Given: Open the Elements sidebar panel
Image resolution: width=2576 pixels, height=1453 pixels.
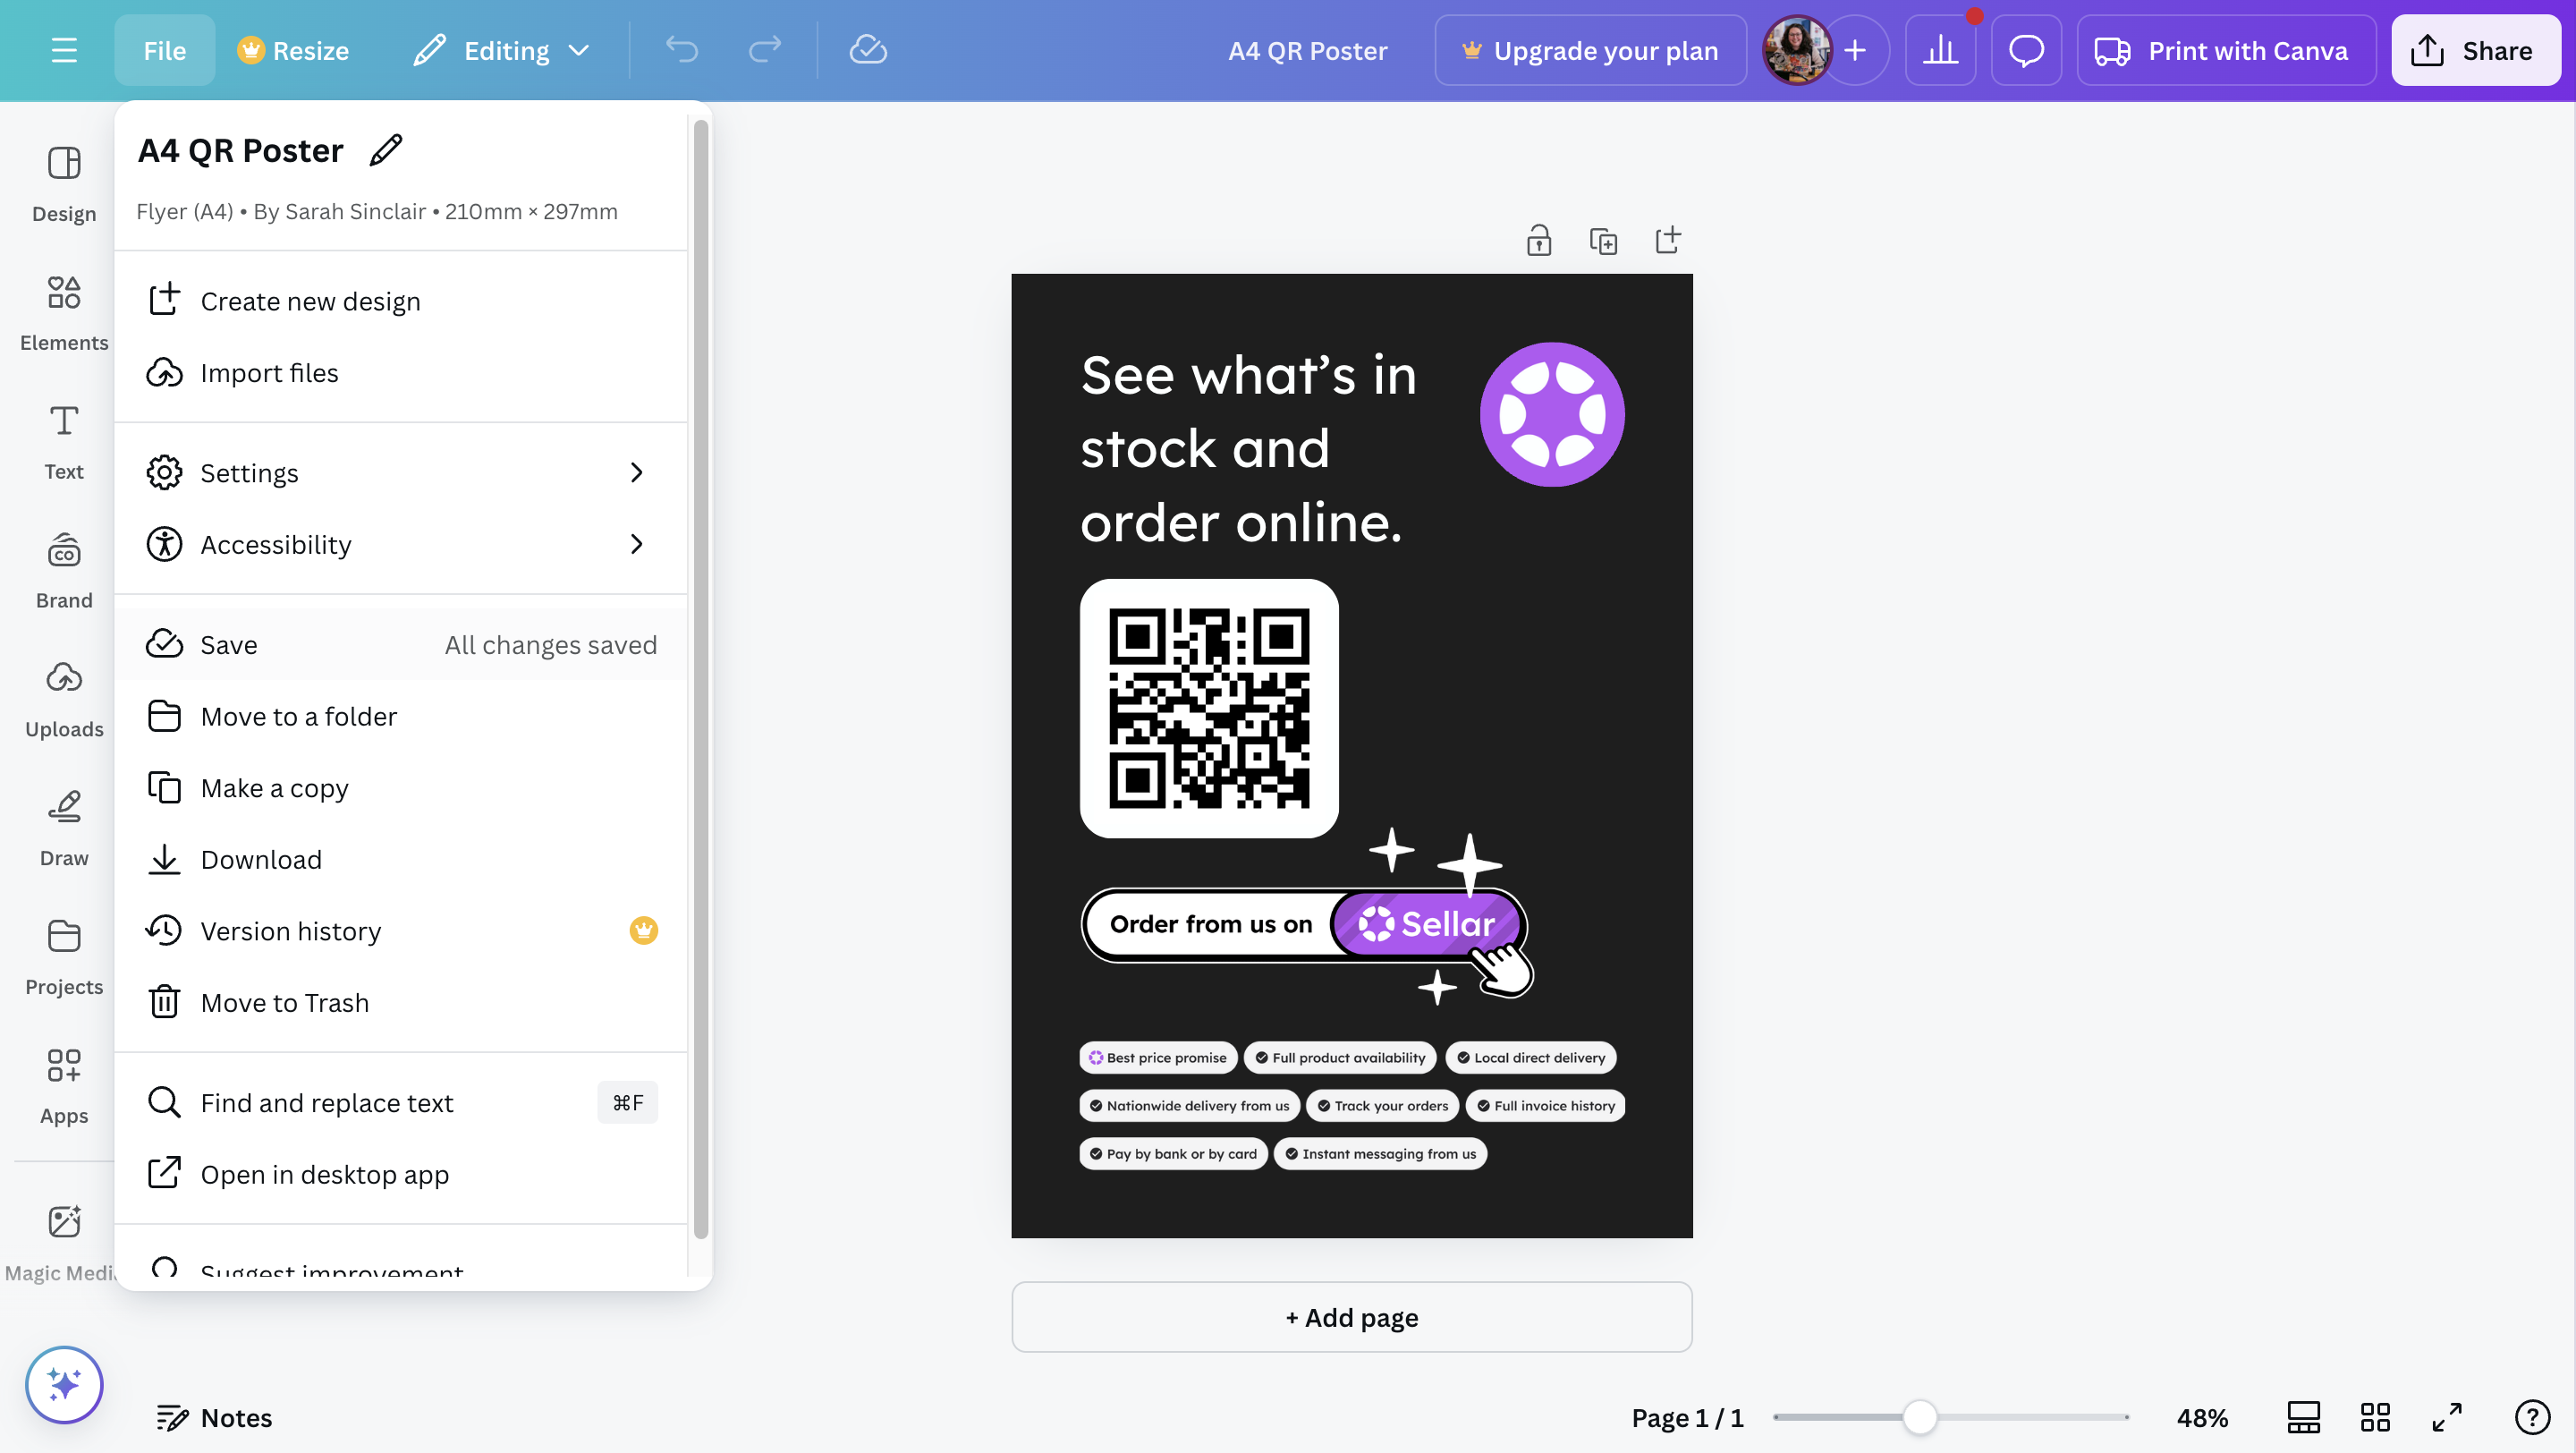Looking at the screenshot, I should [x=64, y=312].
